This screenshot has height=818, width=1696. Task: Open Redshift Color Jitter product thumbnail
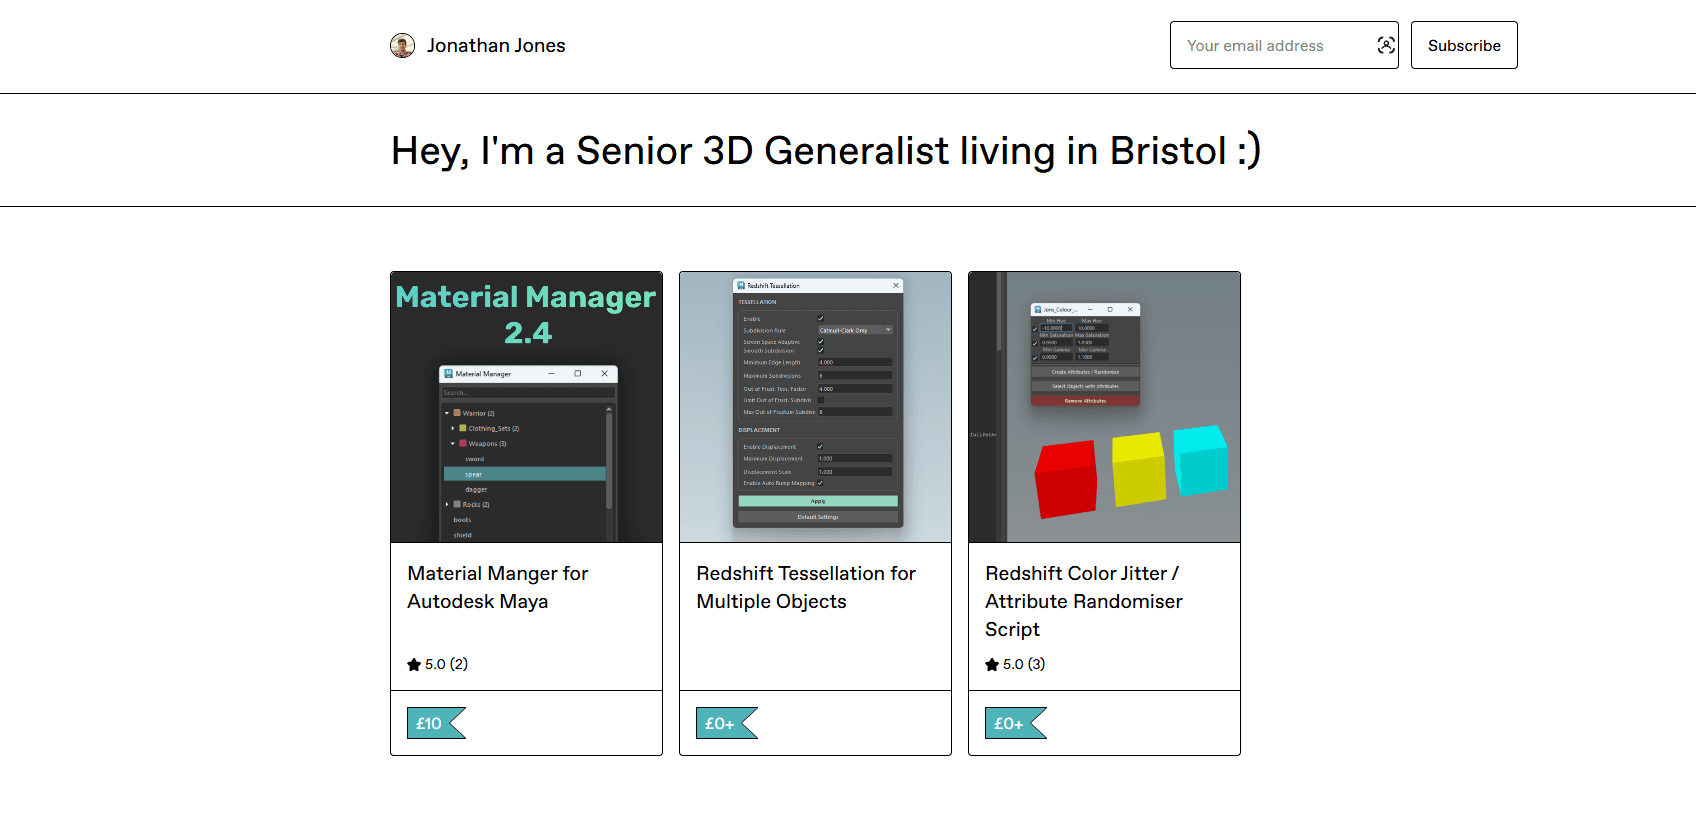click(x=1105, y=407)
